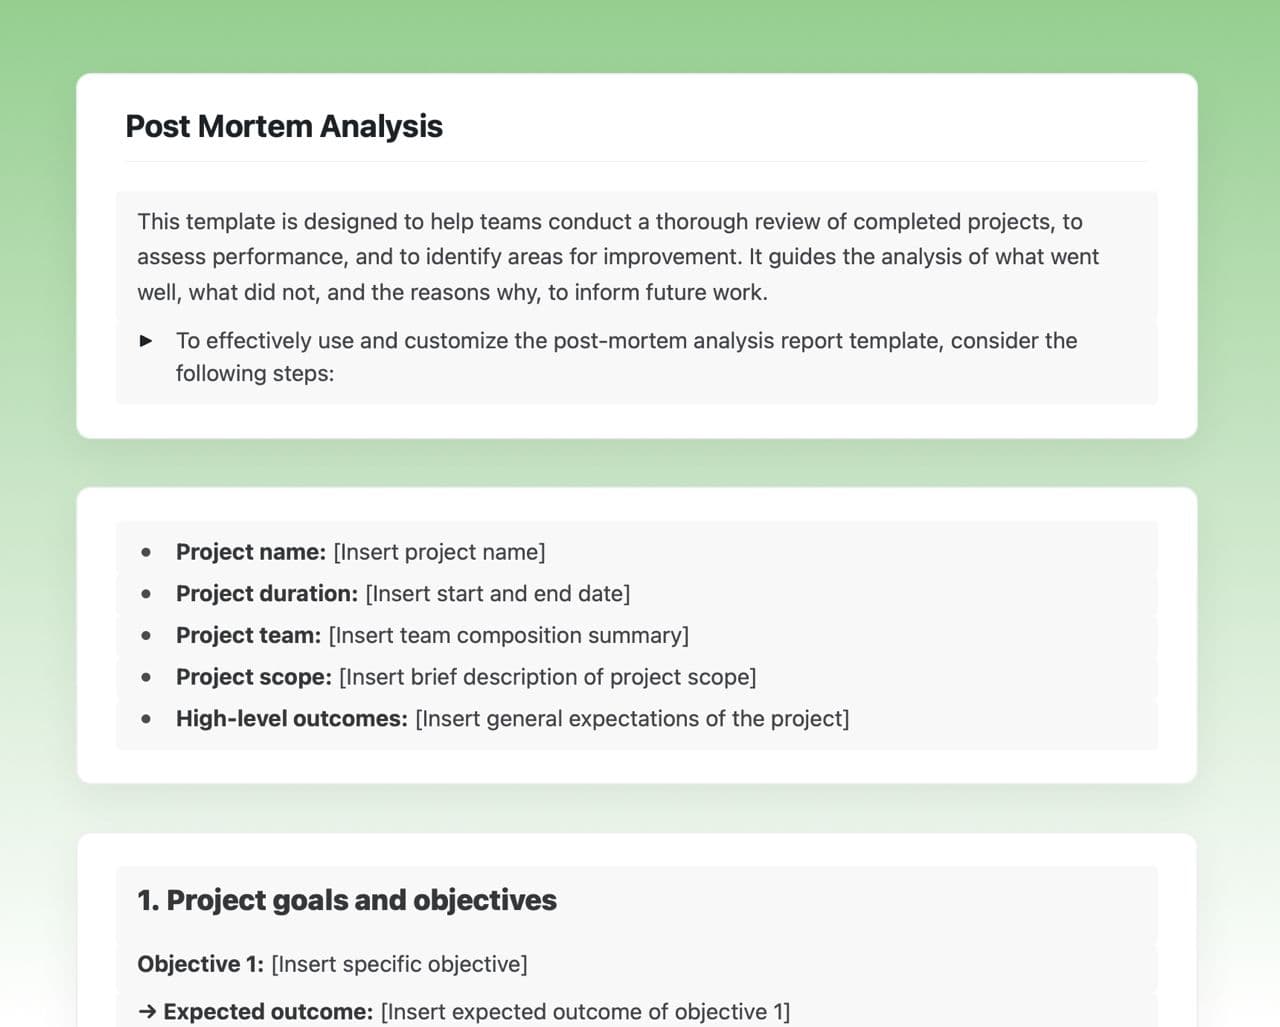Screen dimensions: 1280x1027
Task: Click the bullet beside 'Project scope'
Action: click(x=147, y=677)
